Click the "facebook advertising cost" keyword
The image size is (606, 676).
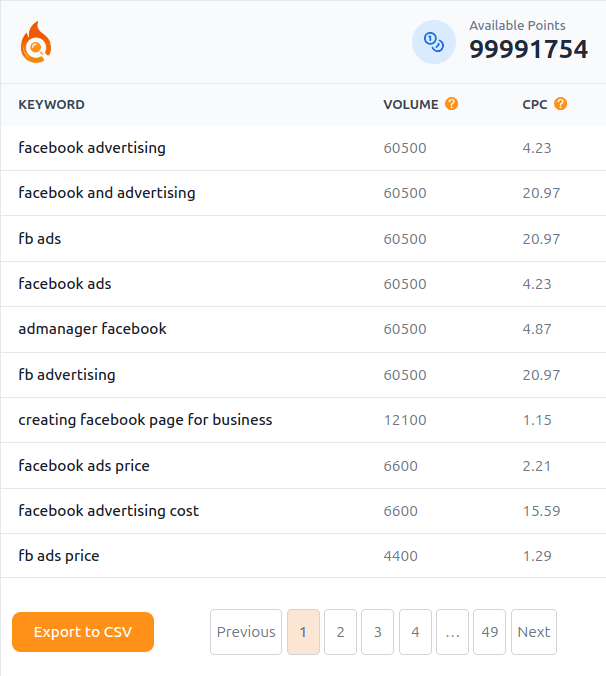(x=108, y=511)
